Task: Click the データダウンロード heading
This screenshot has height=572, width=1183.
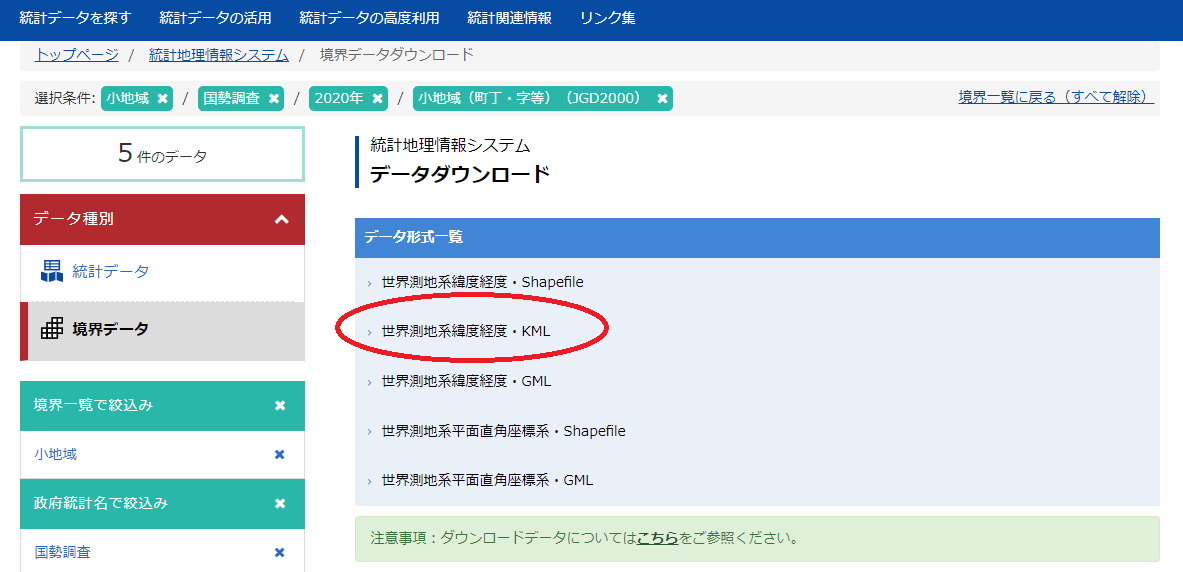Action: [x=459, y=174]
